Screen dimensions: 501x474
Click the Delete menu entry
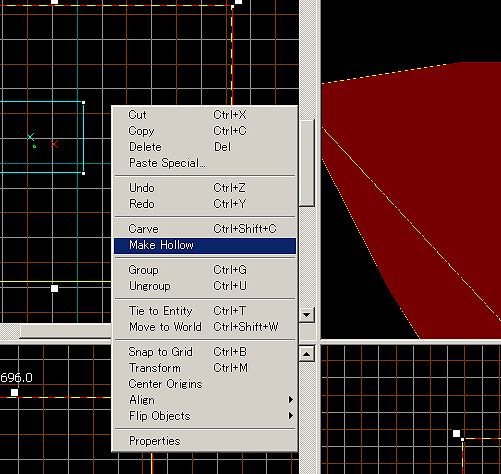tap(205, 147)
